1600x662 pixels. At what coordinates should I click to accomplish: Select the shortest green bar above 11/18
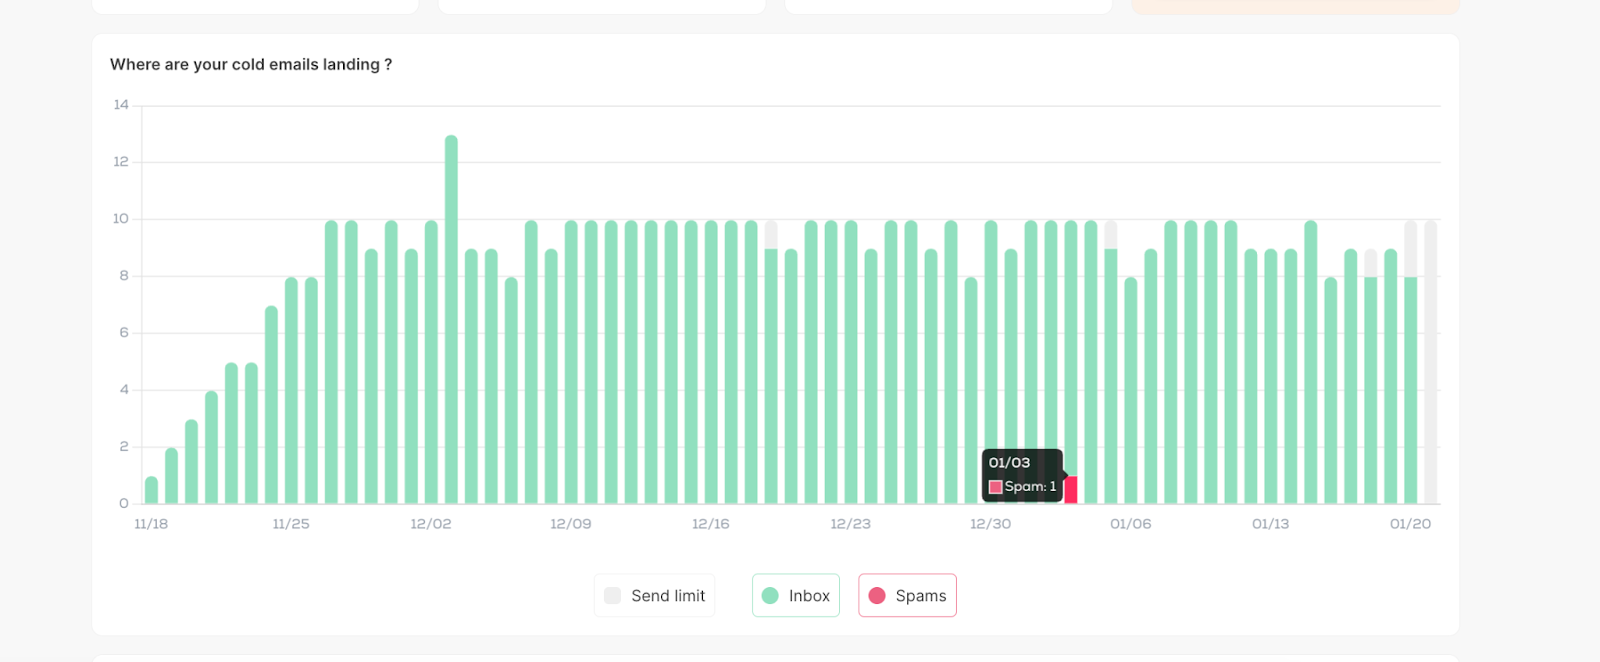tap(151, 490)
